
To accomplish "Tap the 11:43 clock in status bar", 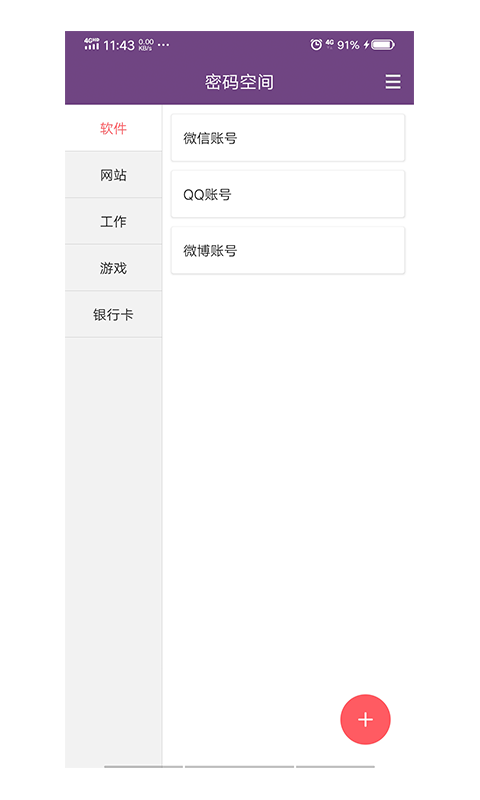I will [119, 45].
